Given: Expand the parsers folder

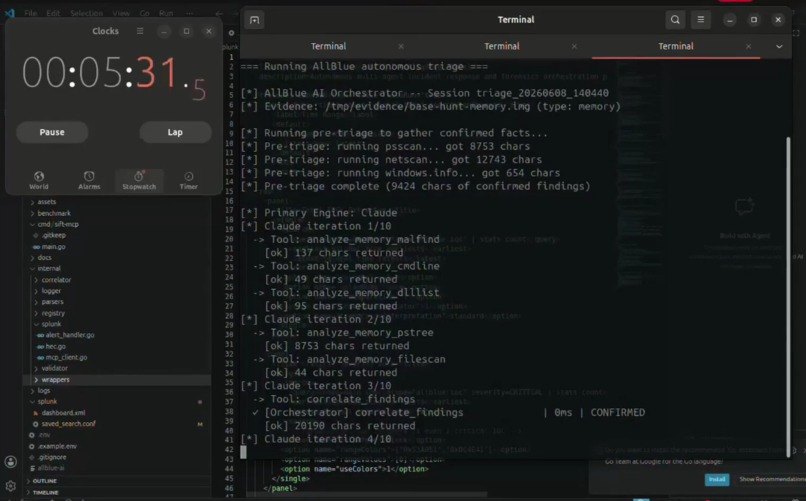Looking at the screenshot, I should (x=36, y=302).
